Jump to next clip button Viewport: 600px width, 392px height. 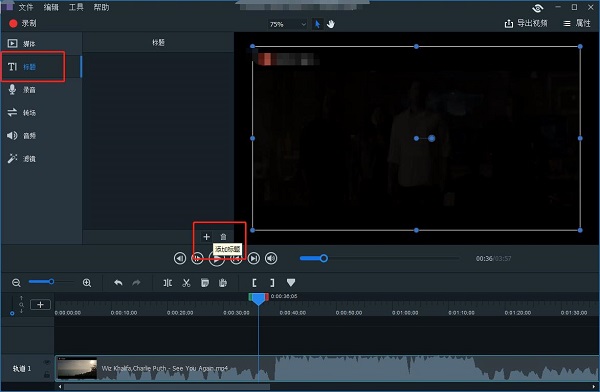point(254,258)
